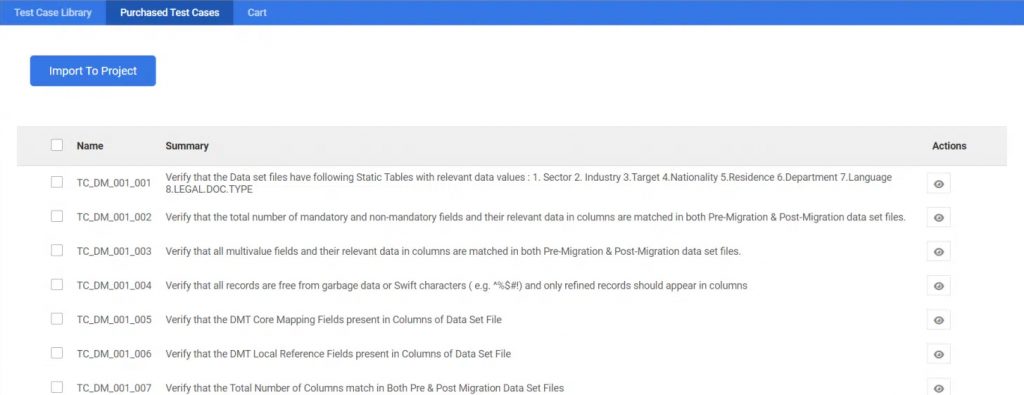
Task: Click the Import To Project button
Action: click(x=93, y=71)
